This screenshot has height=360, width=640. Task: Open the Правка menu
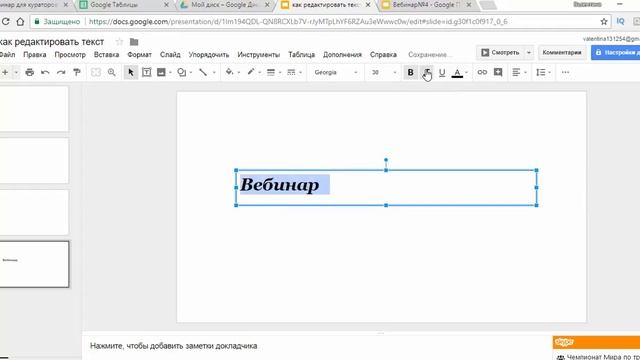34,54
